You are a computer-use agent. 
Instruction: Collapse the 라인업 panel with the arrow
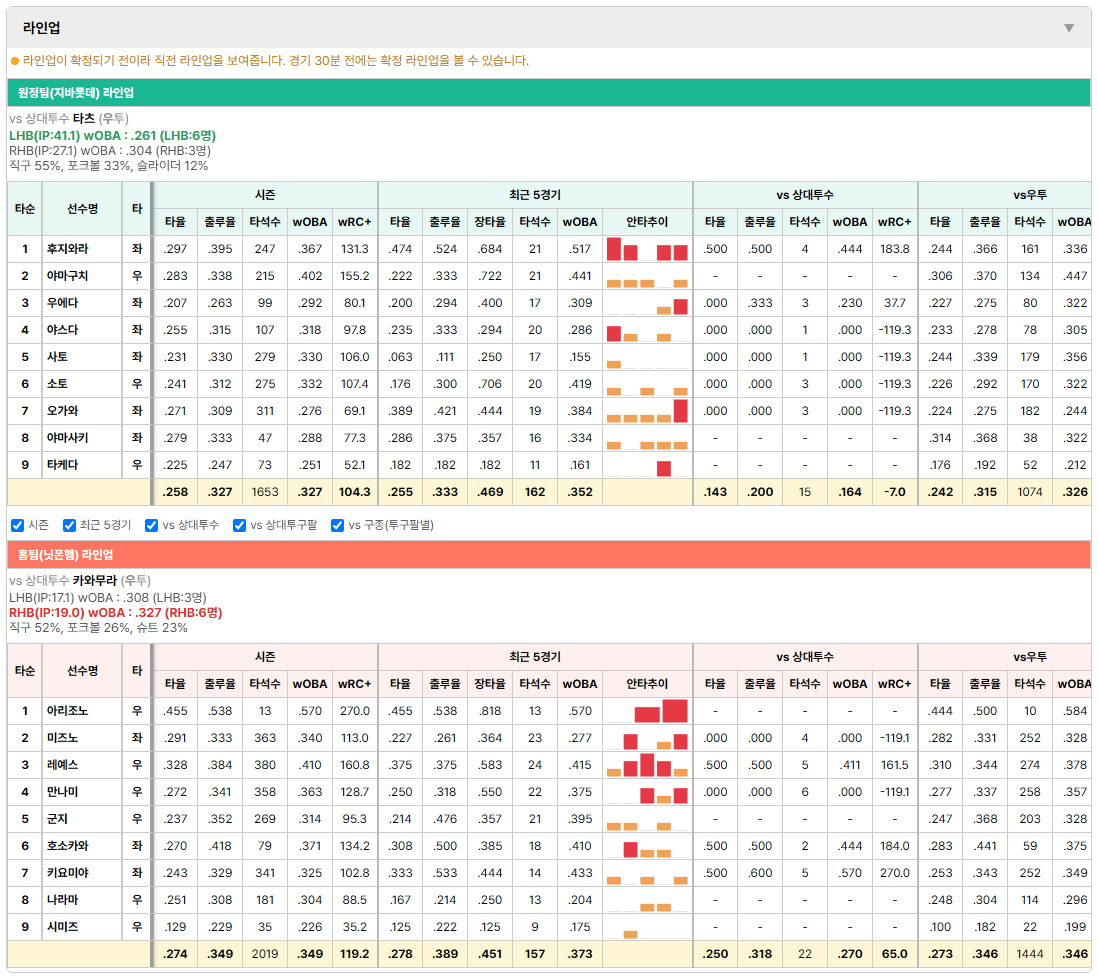pyautogui.click(x=1069, y=28)
